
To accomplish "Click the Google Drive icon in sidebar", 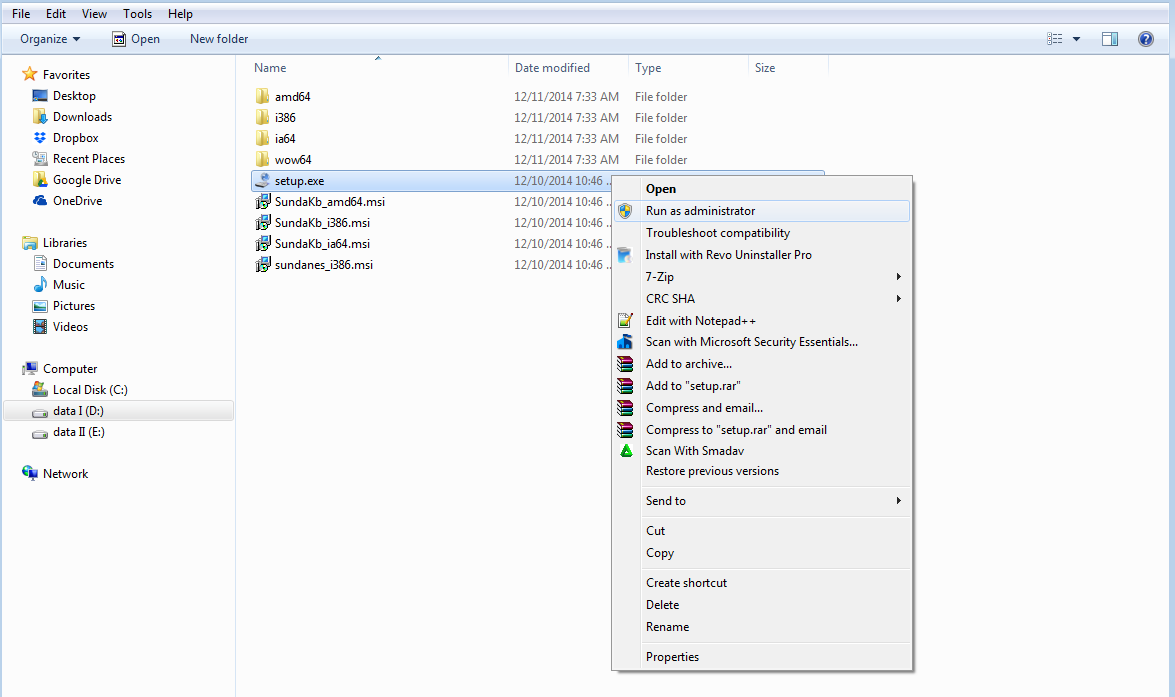I will (x=40, y=180).
